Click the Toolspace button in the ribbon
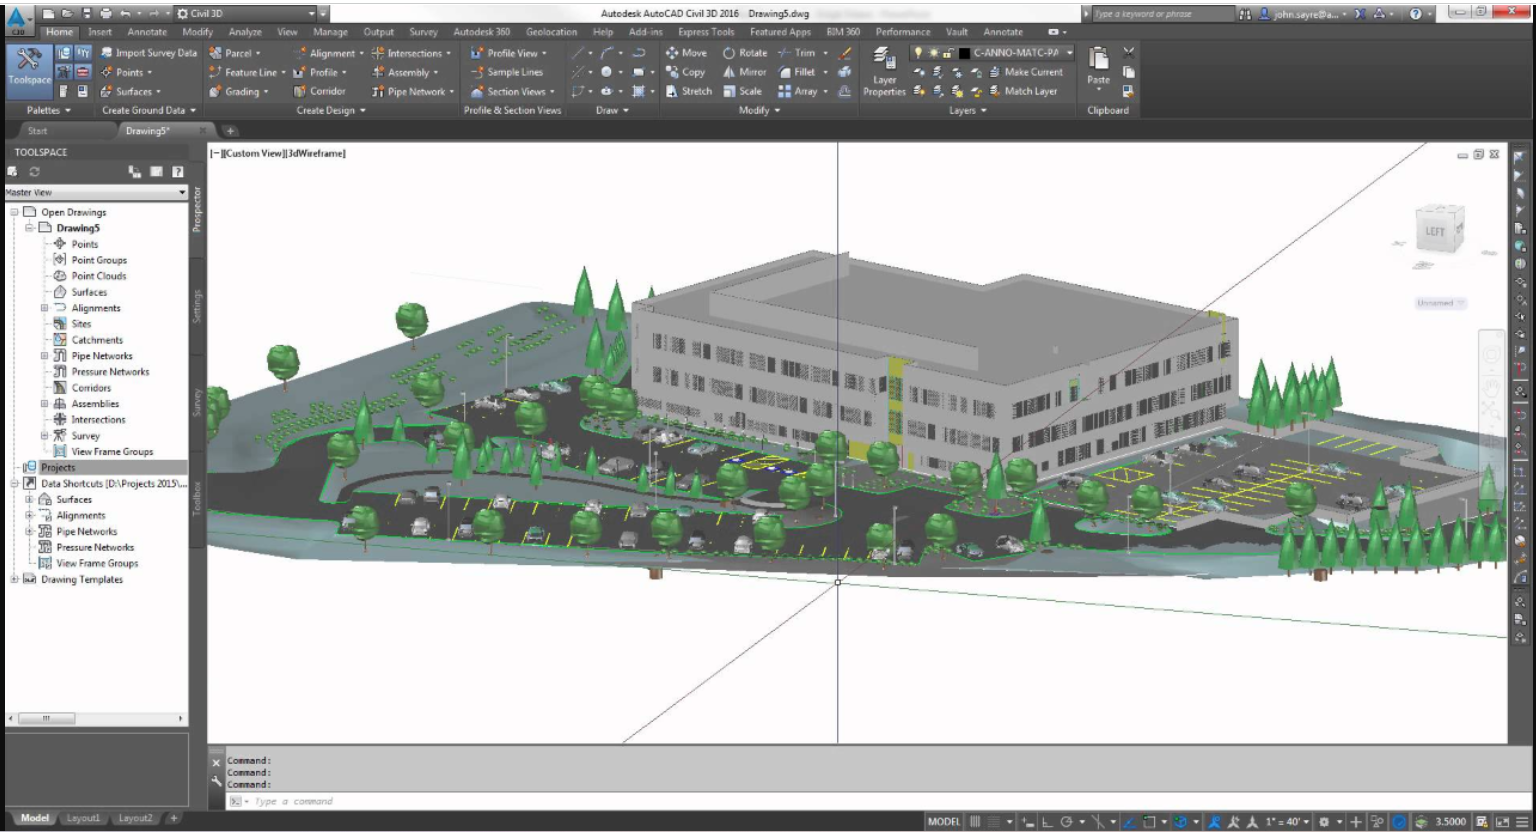This screenshot has width=1536, height=832. tap(29, 66)
